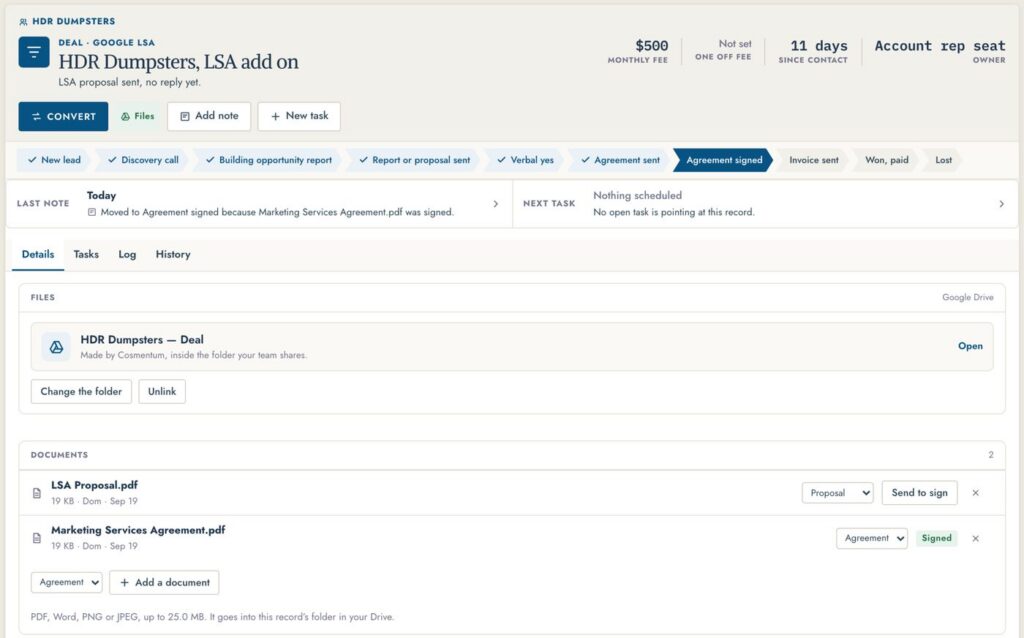Select the Verbal yes pipeline stage
Image resolution: width=1024 pixels, height=638 pixels.
(526, 160)
